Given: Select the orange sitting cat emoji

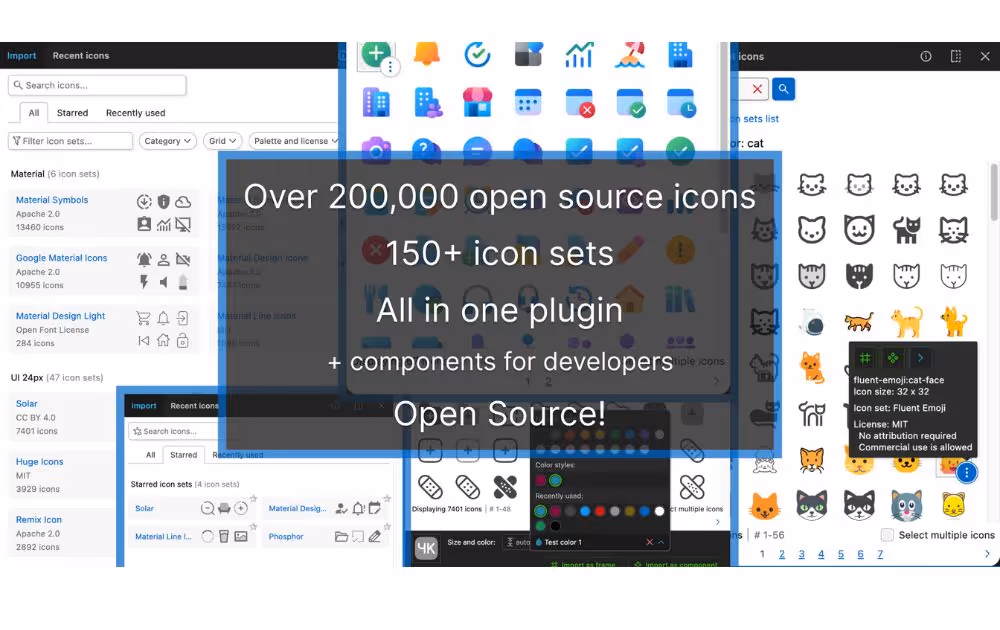Looking at the screenshot, I should pos(812,368).
